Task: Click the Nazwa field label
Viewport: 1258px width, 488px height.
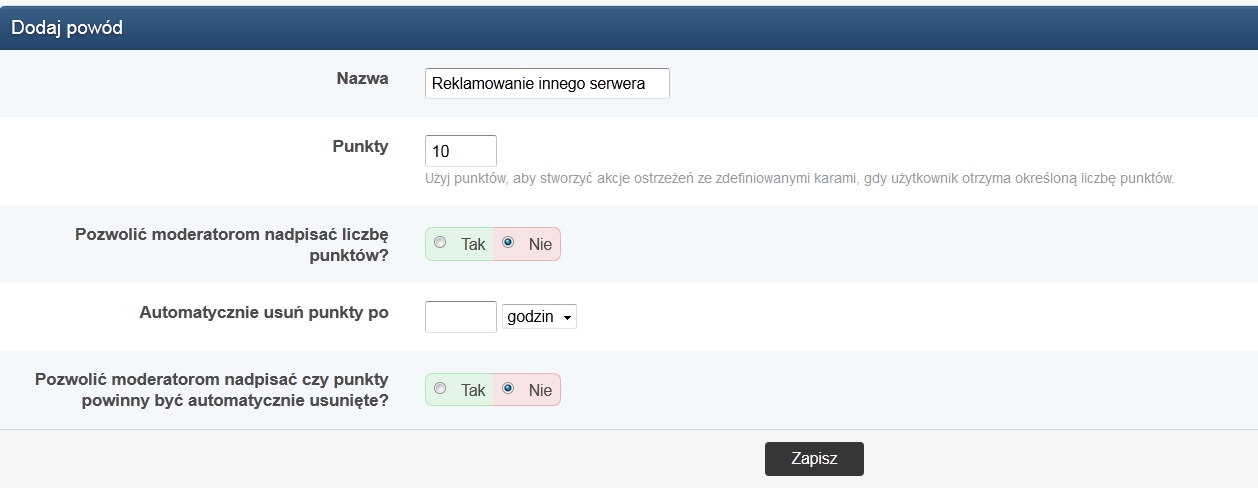Action: click(x=362, y=79)
